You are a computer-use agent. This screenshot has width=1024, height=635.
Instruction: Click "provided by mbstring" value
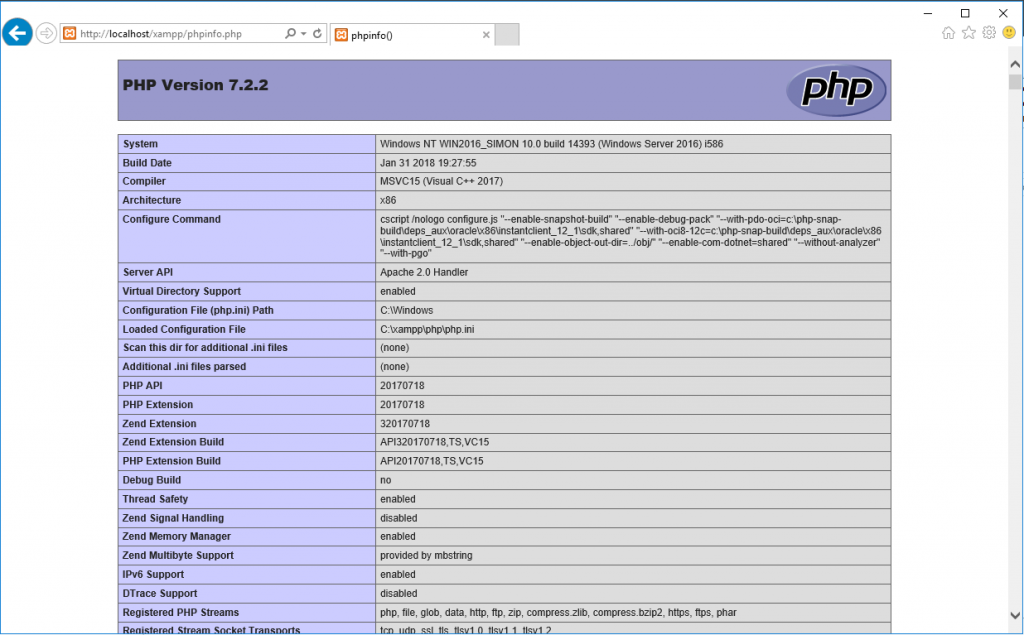tap(426, 555)
